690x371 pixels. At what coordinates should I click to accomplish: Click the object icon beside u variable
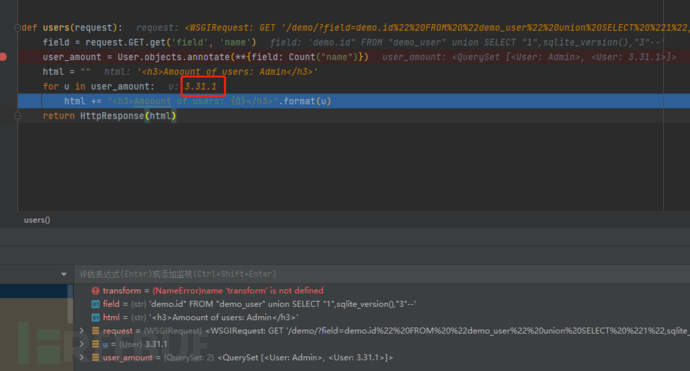coord(95,344)
